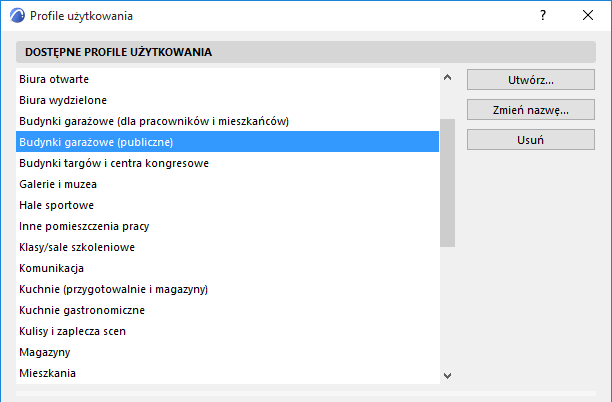
Task: Select the Hale sportowe profile
Action: [x=228, y=205]
